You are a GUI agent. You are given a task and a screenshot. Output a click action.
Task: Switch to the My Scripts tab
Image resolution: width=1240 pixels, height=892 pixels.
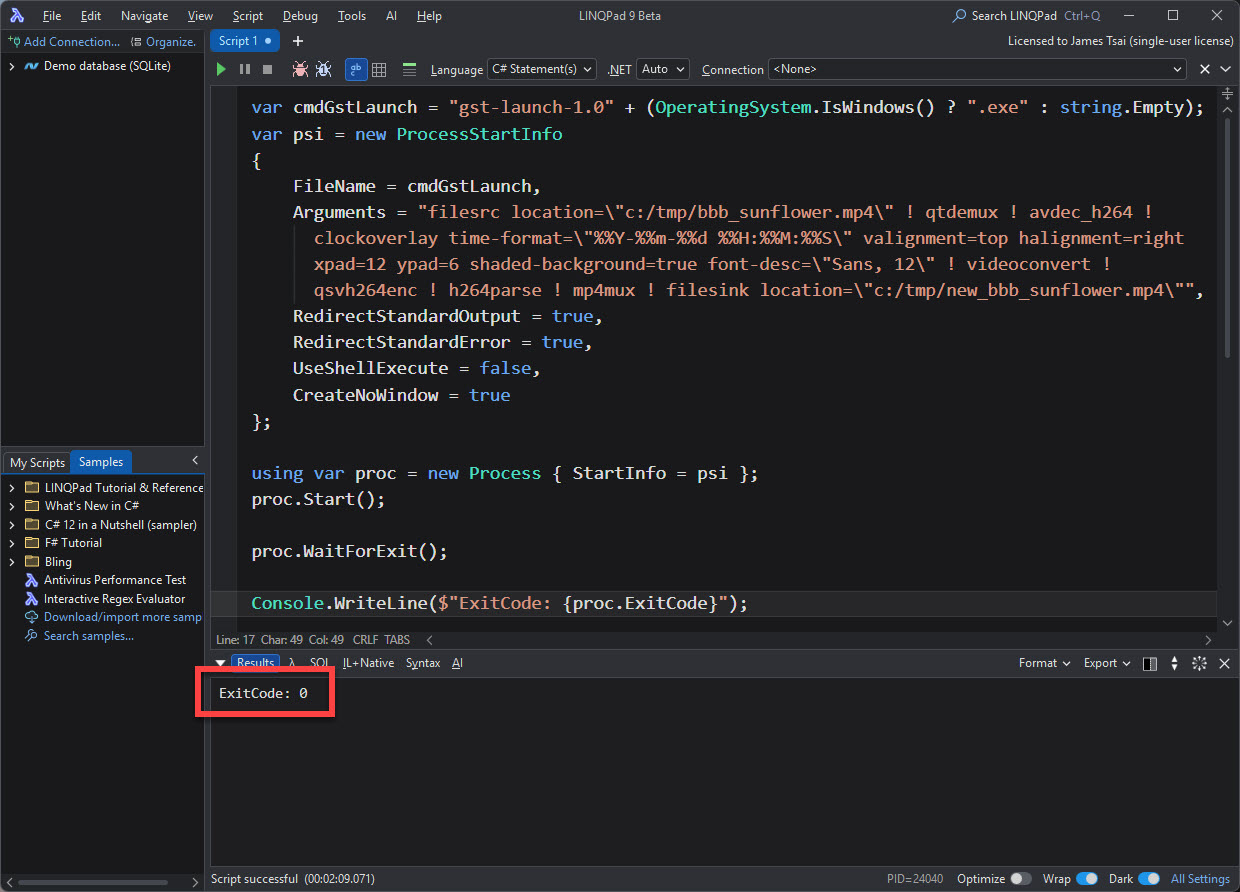pyautogui.click(x=37, y=462)
